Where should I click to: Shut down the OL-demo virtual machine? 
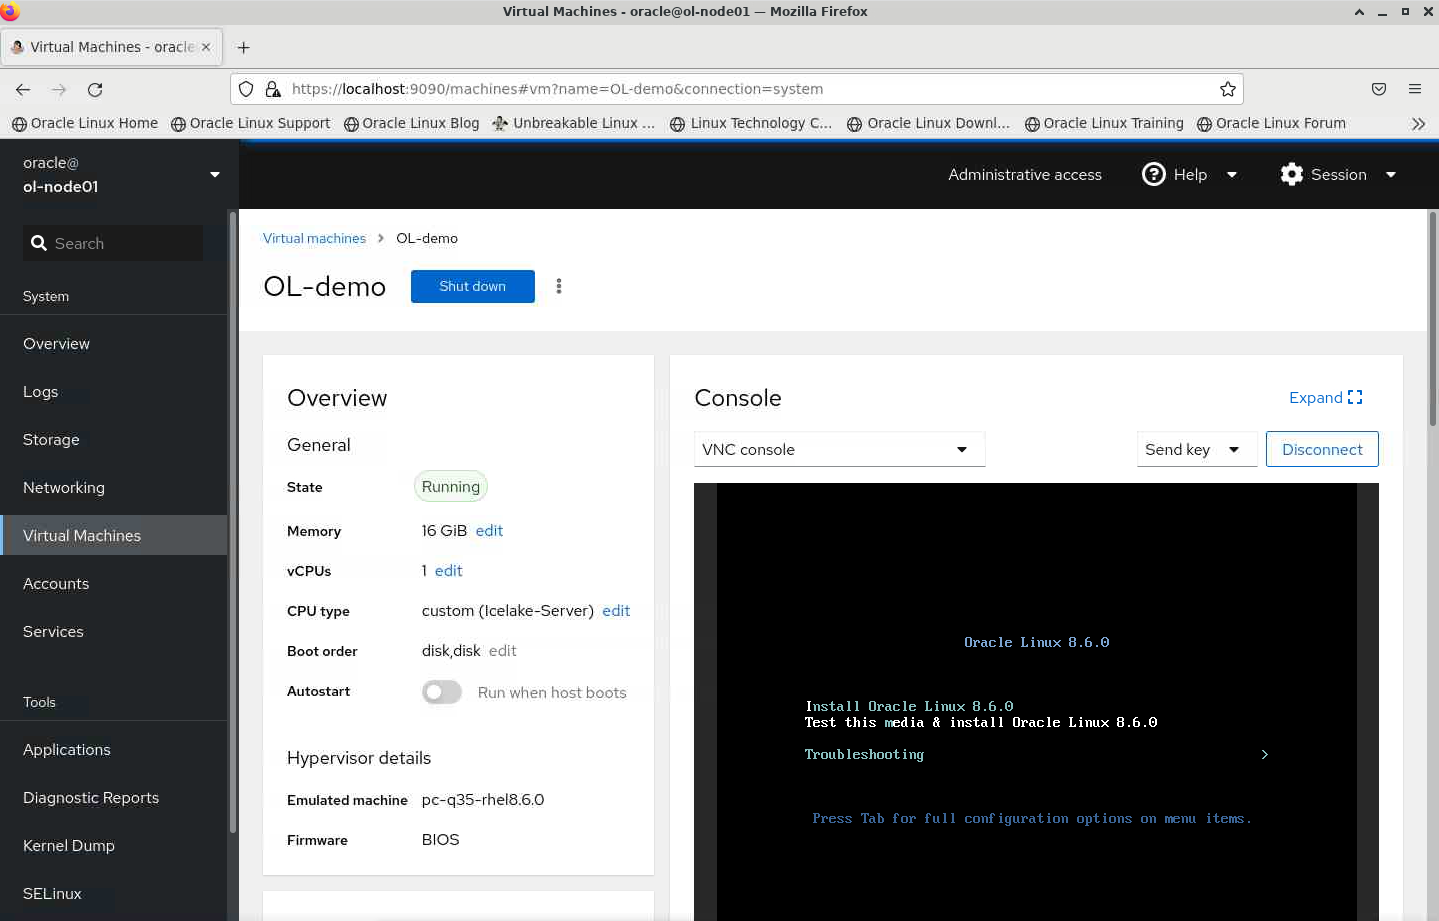pyautogui.click(x=472, y=286)
